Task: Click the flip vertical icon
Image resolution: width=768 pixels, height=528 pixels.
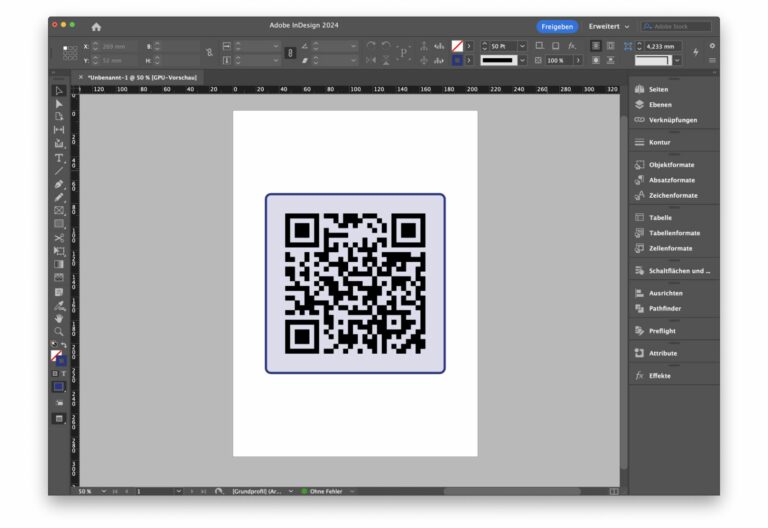Action: pos(386,60)
